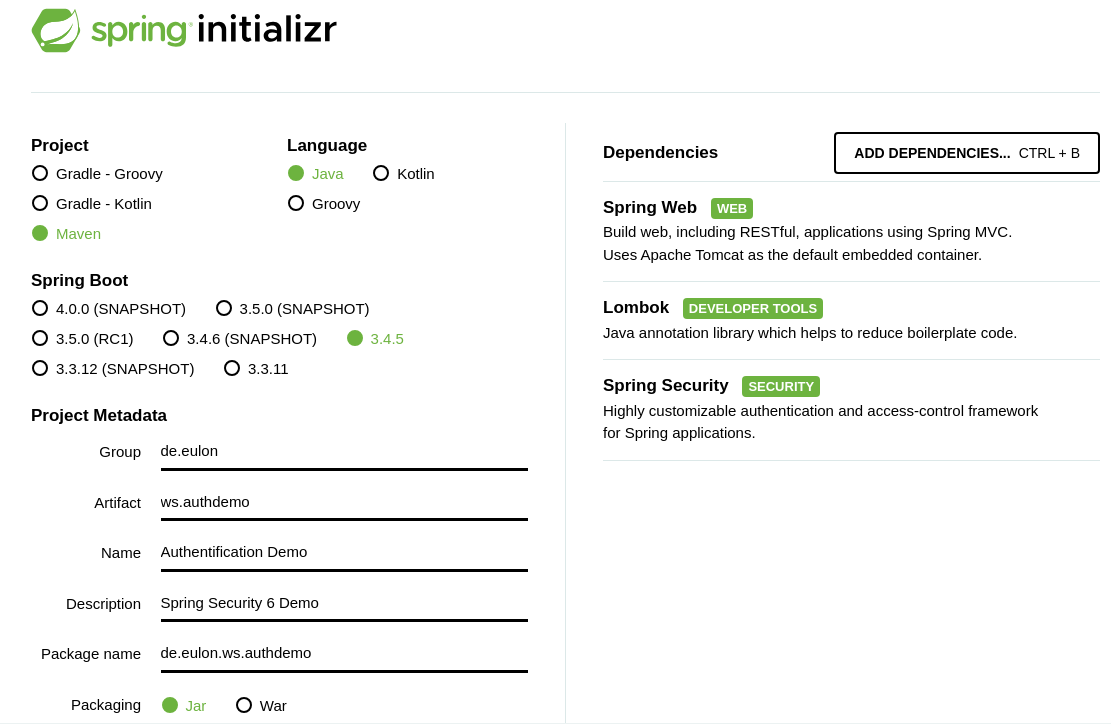Click the Group input field

click(344, 452)
